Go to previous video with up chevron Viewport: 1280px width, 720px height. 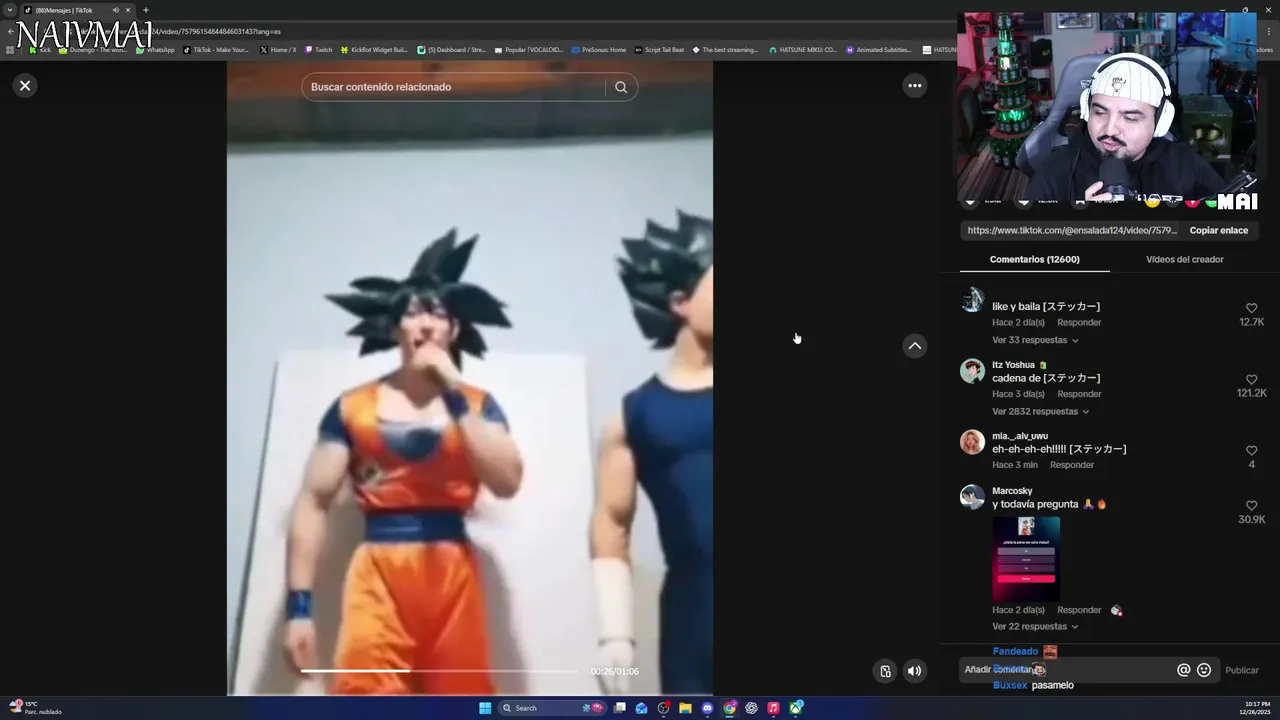pos(914,346)
